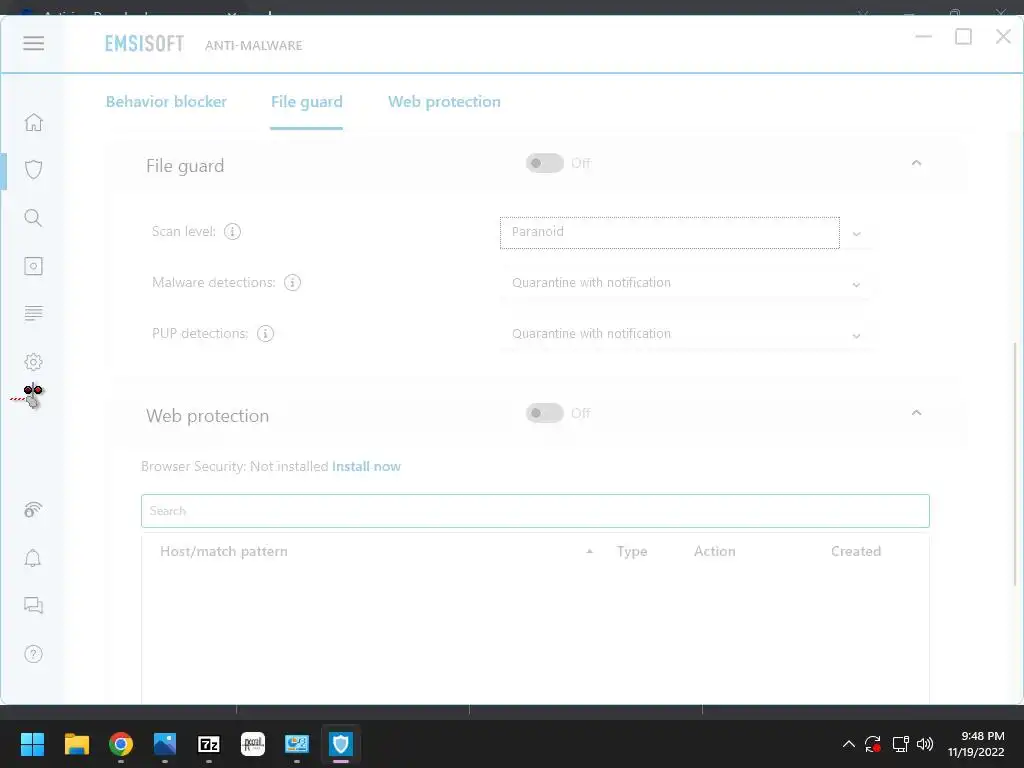This screenshot has width=1024, height=768.
Task: Switch to the Behavior blocker tab
Action: coord(167,102)
